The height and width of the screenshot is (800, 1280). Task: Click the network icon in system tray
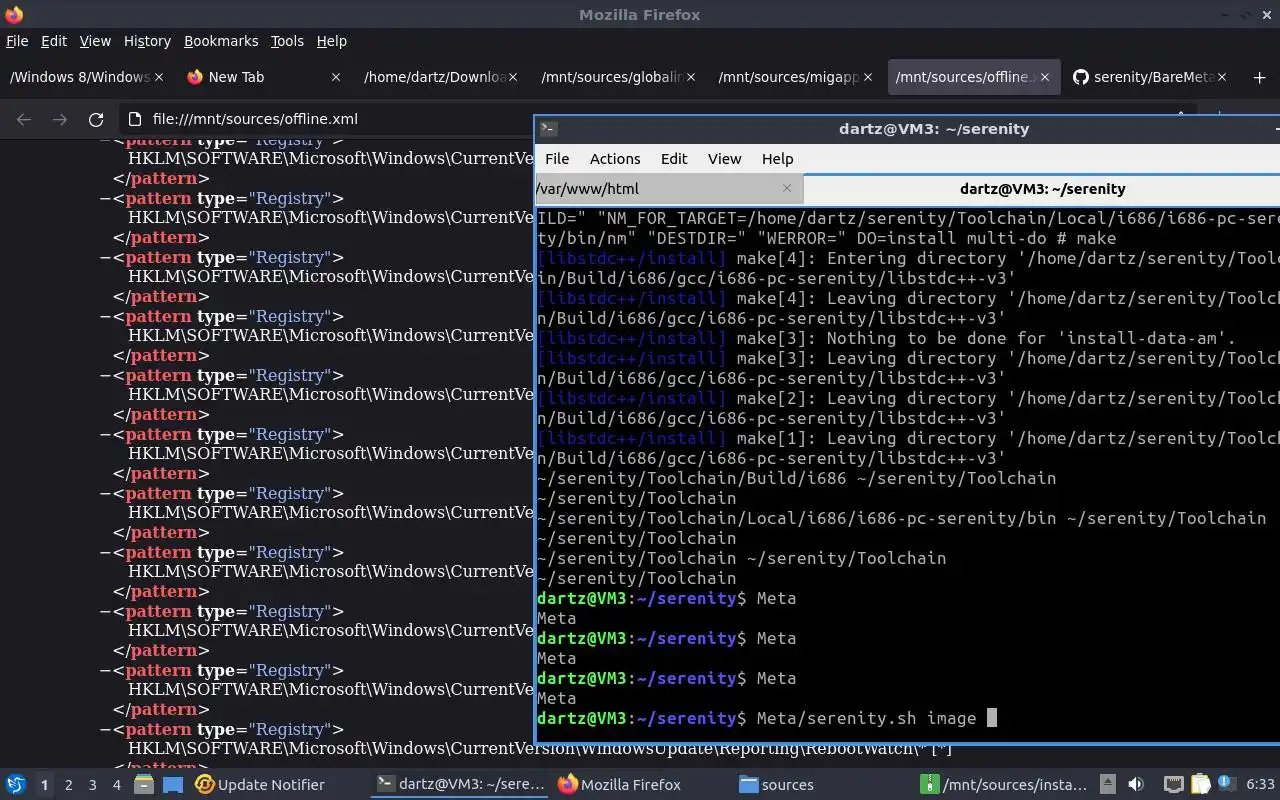1174,785
